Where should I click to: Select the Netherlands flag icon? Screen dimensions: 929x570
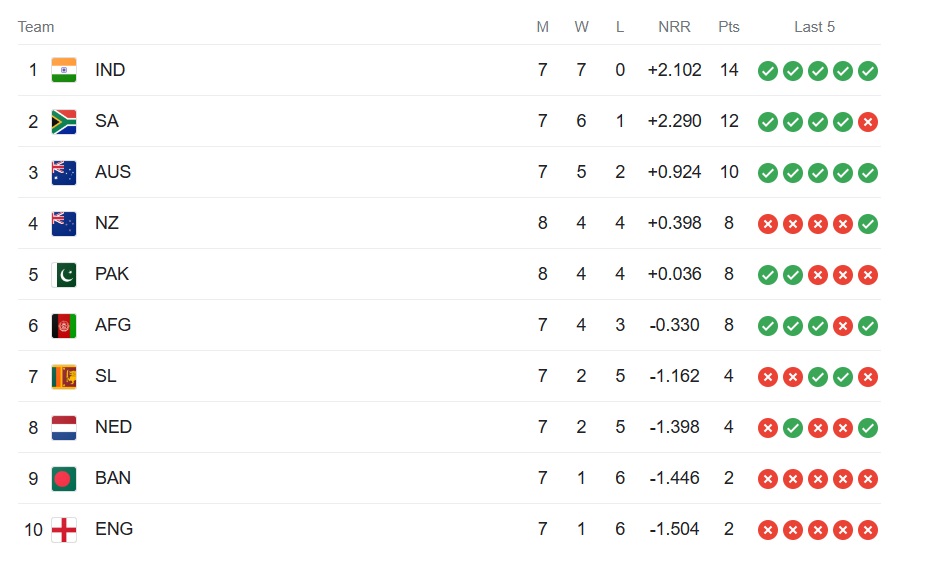(x=64, y=427)
